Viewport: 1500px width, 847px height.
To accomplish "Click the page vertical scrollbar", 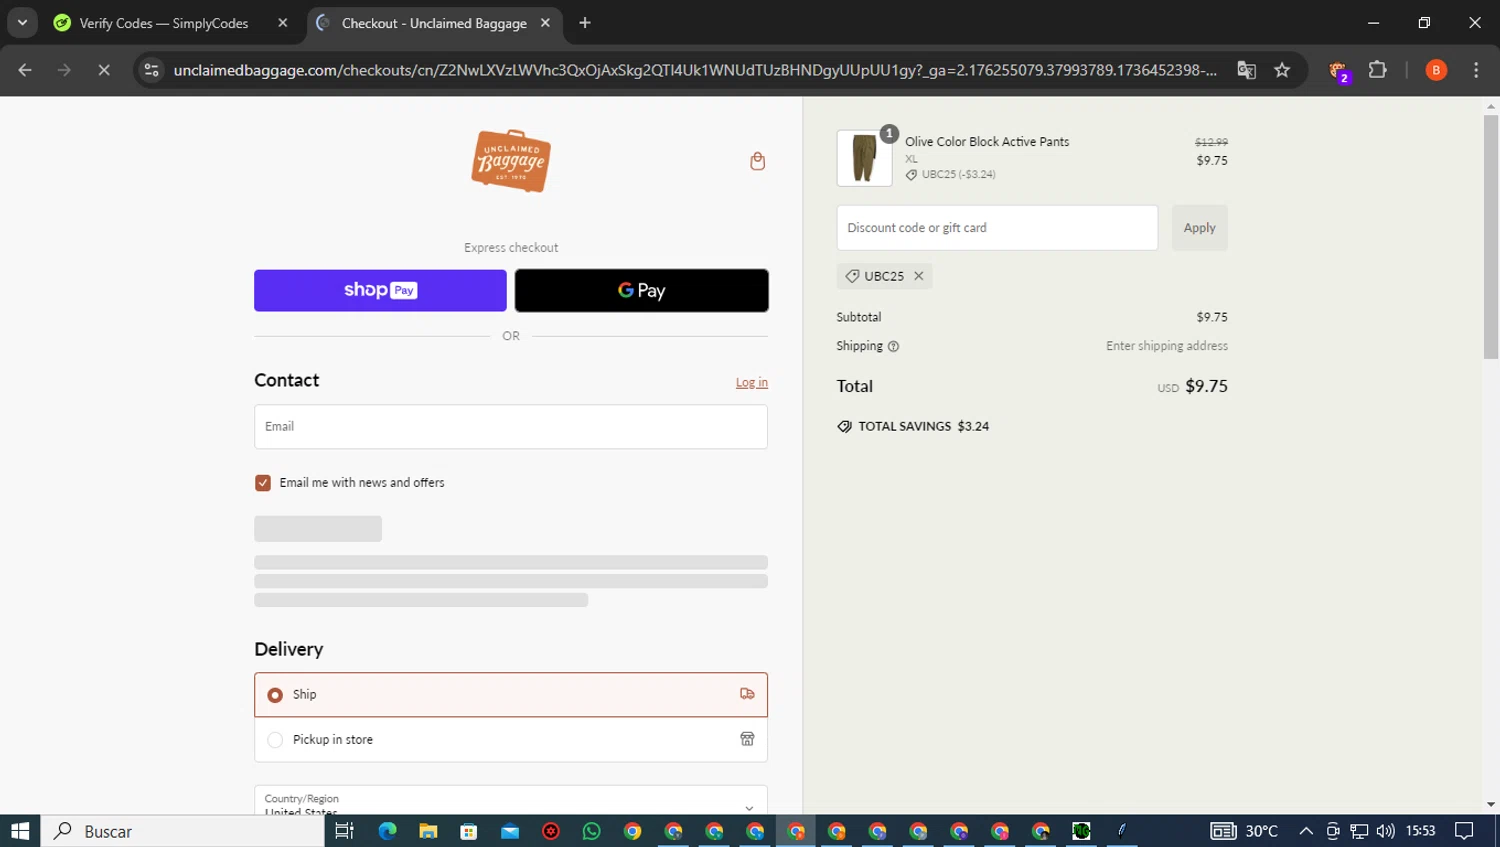I will pyautogui.click(x=1491, y=237).
